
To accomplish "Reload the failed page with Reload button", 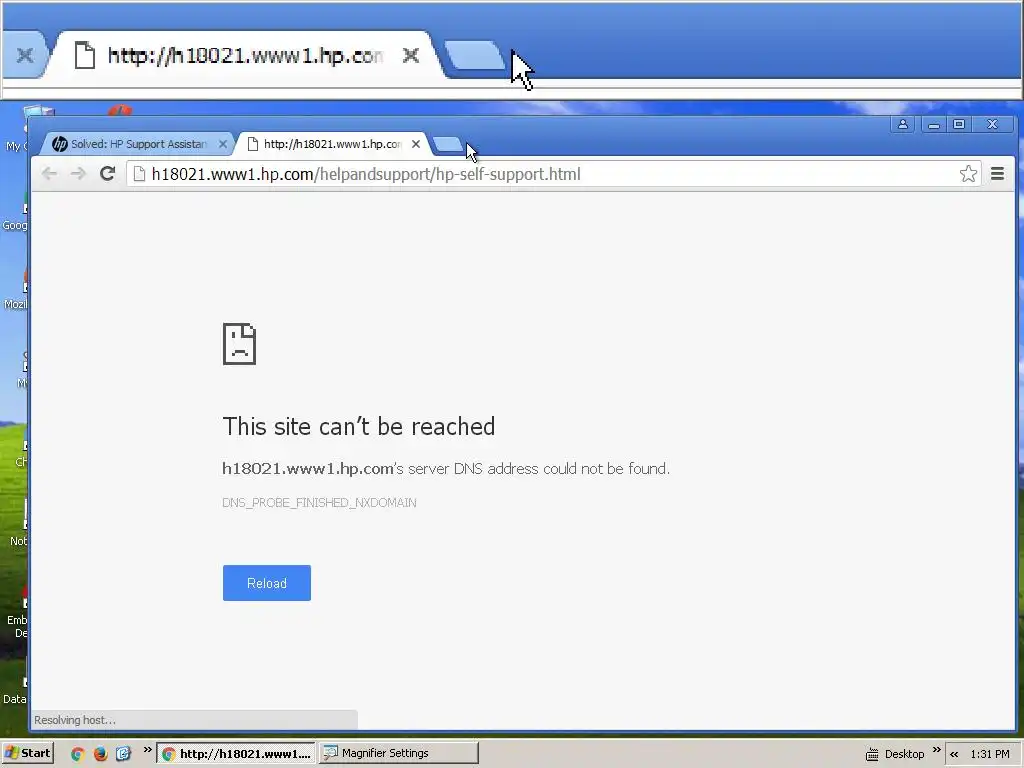I will (x=266, y=583).
